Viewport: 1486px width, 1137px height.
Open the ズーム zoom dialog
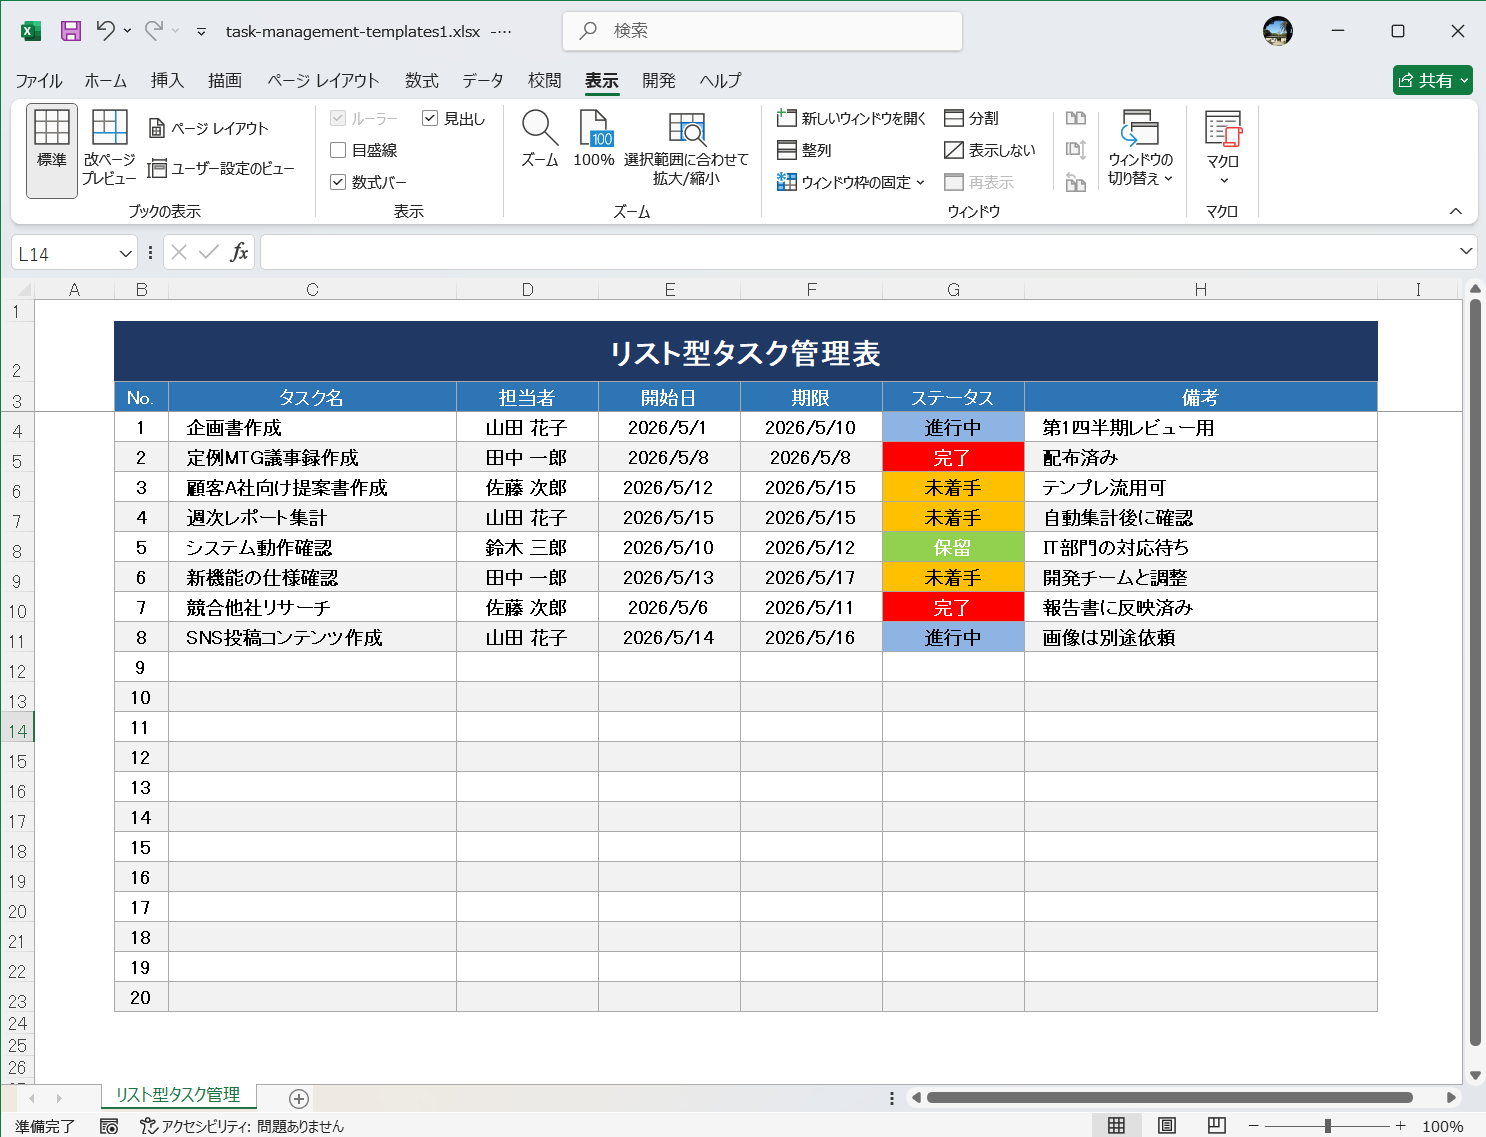coord(540,140)
